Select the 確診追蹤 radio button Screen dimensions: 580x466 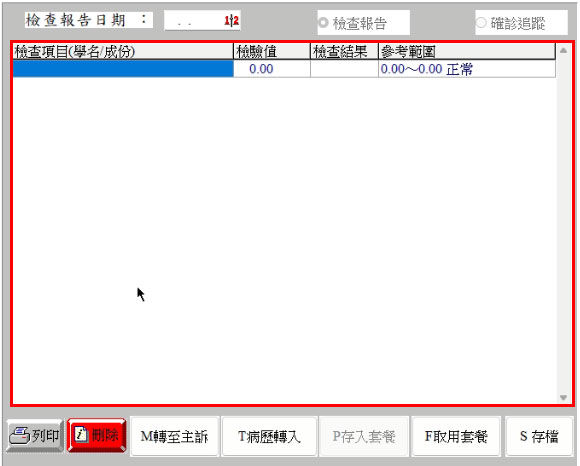coord(481,23)
